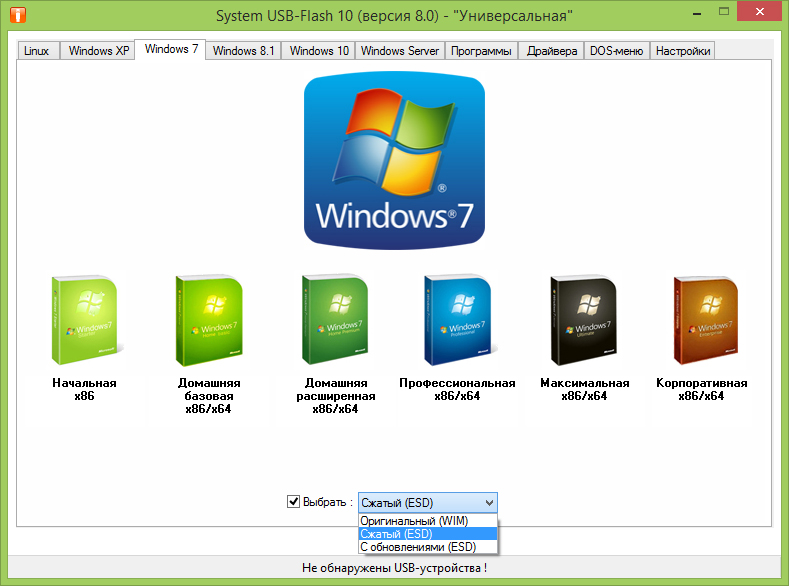The height and width of the screenshot is (586, 789).
Task: Select the Professional (Профессиональная) box icon
Action: (458, 320)
